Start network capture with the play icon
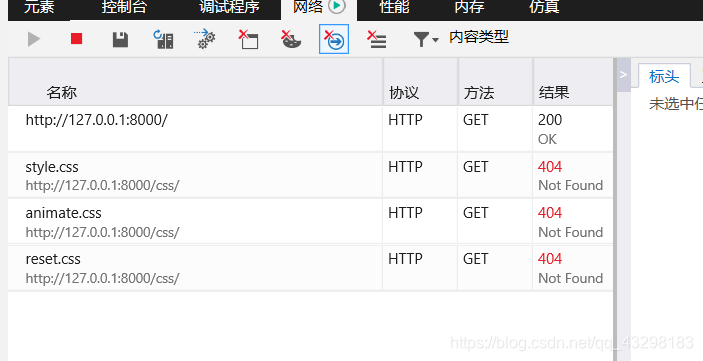The width and height of the screenshot is (703, 361). 34,39
